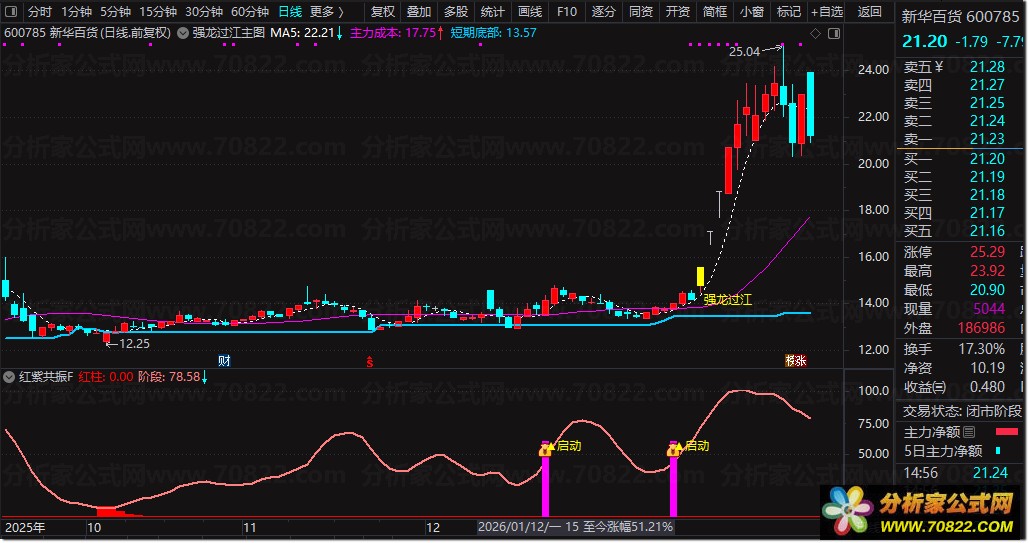Click the 600785 新华百货(日线.前复权) chart title

(x=87, y=33)
